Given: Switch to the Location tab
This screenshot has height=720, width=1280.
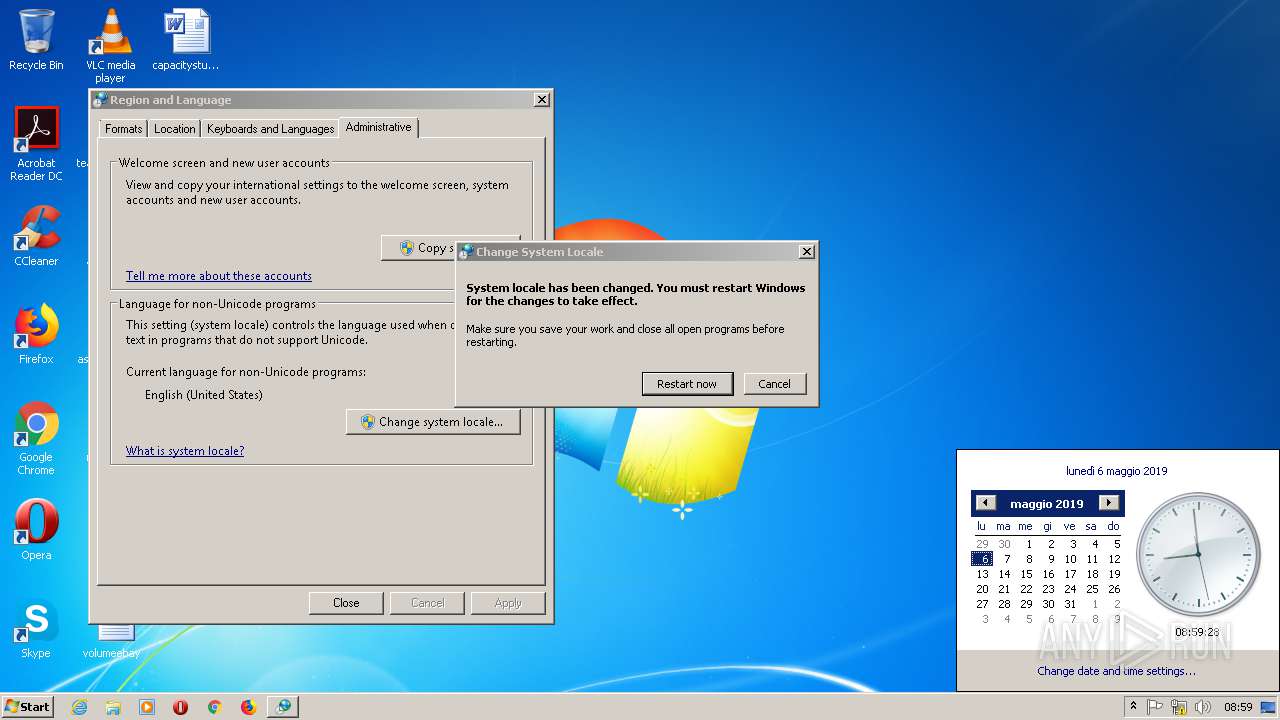Looking at the screenshot, I should pos(175,129).
